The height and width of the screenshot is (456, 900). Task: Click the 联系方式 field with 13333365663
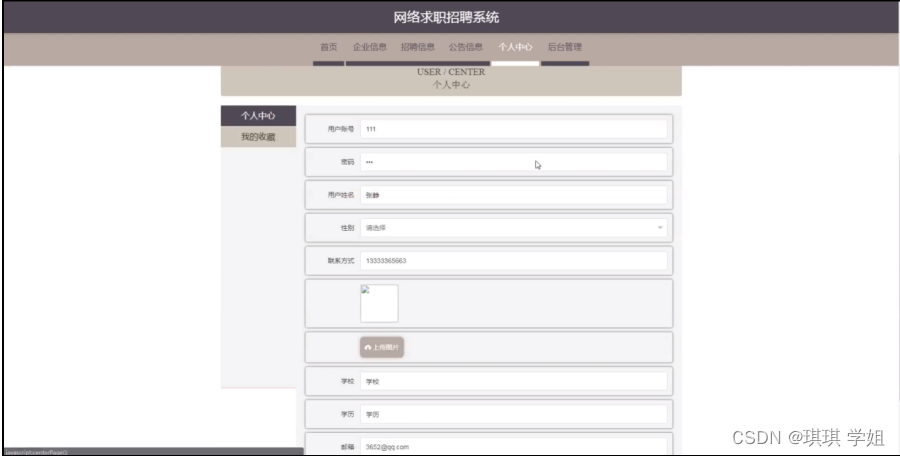514,261
